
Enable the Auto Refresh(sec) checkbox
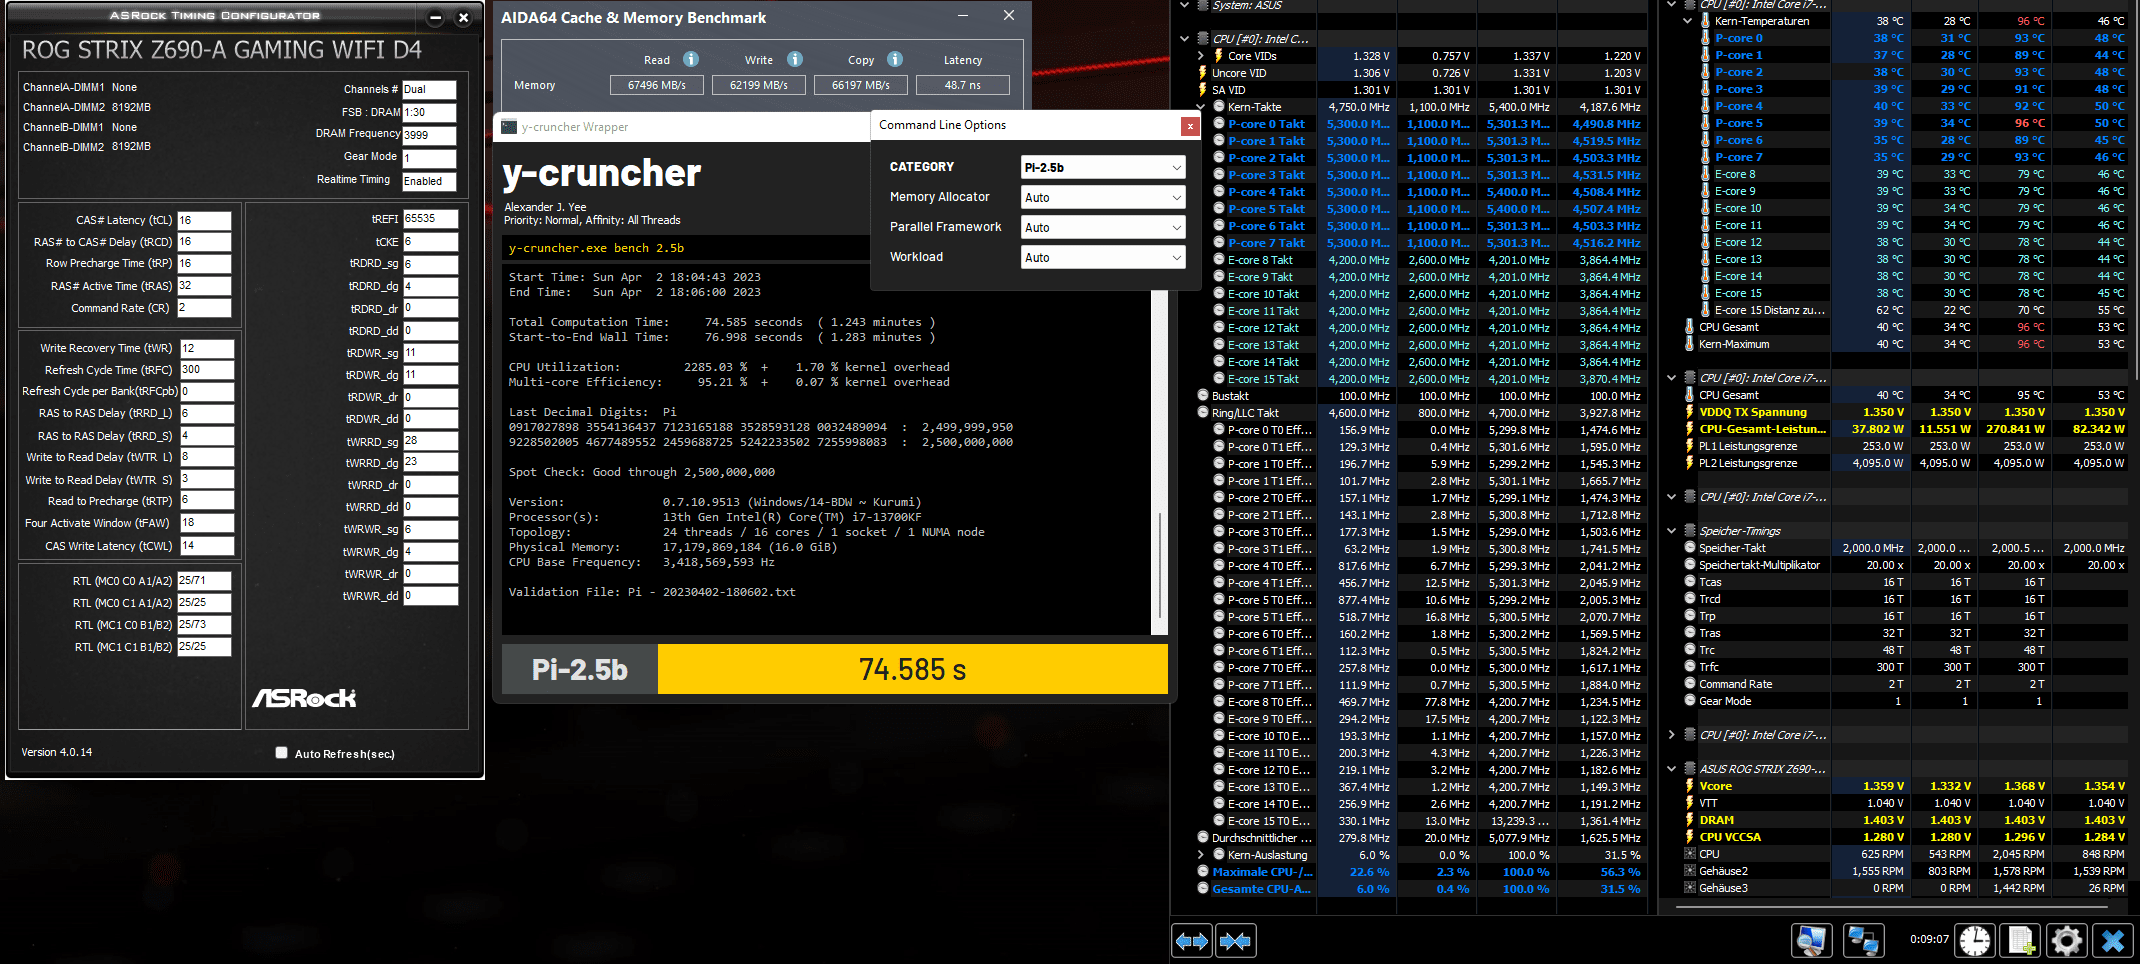[x=282, y=753]
